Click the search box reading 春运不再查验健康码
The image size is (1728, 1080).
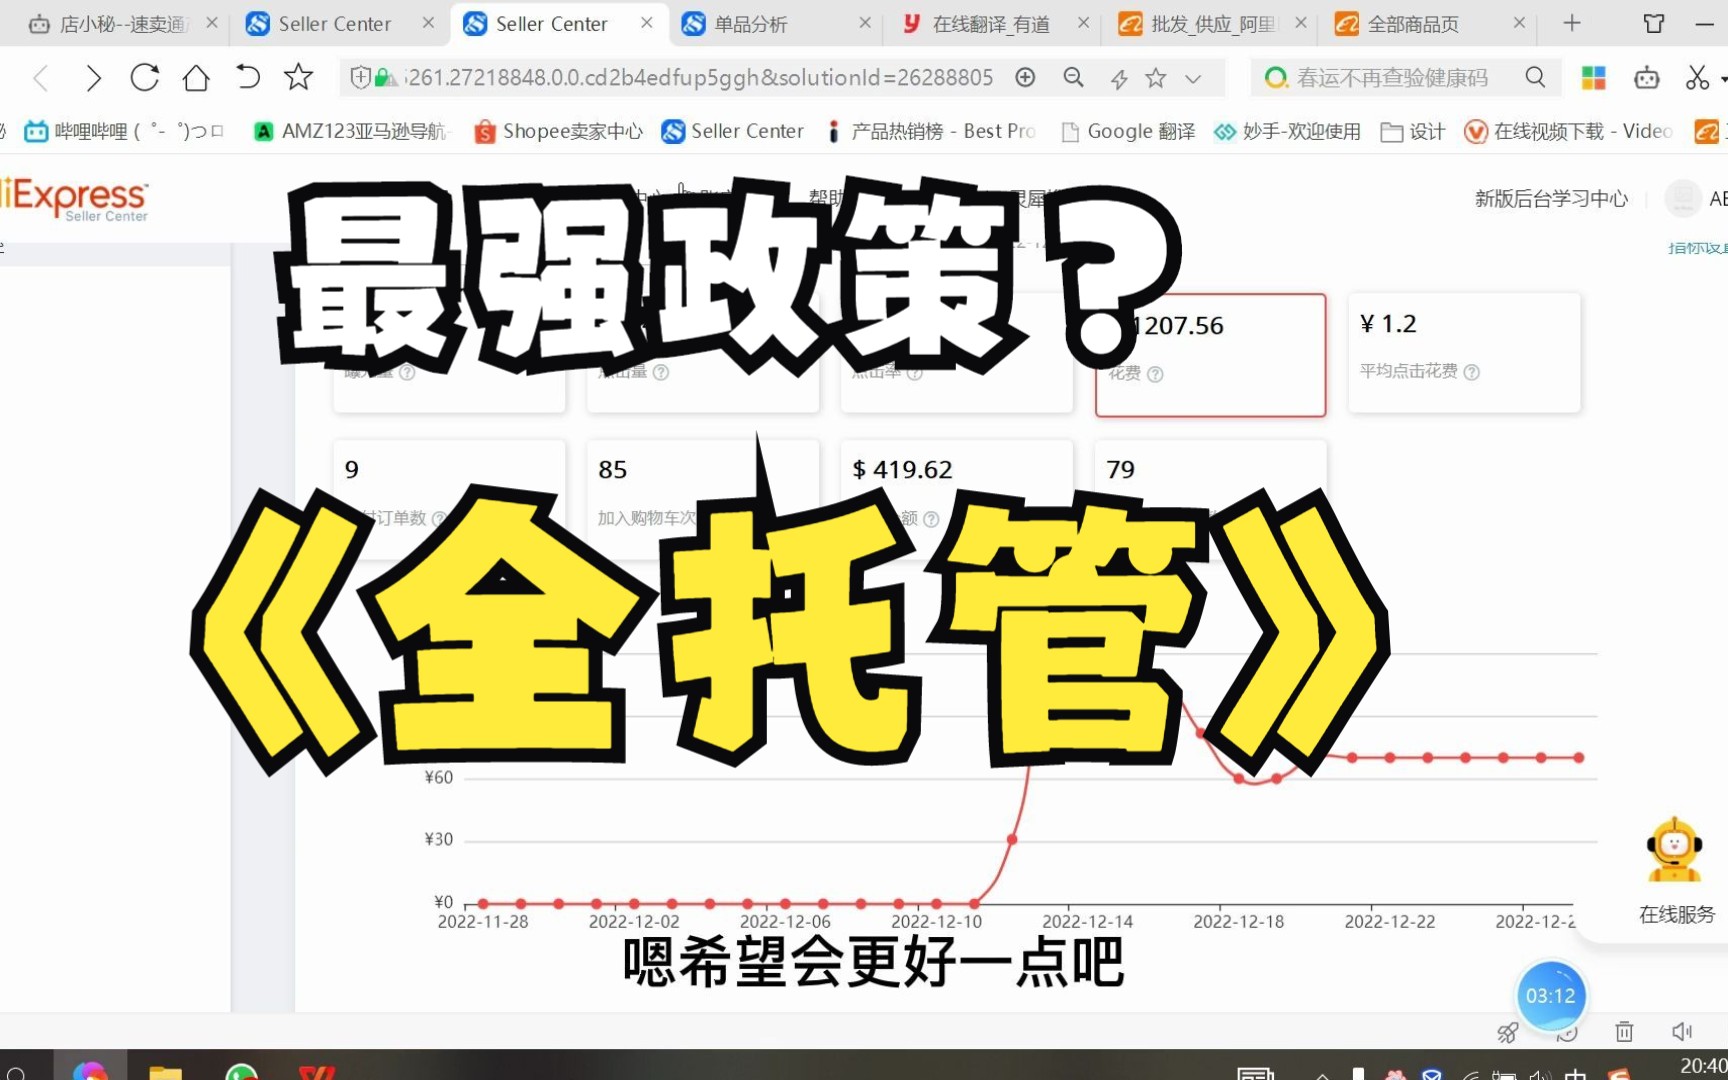(x=1392, y=77)
